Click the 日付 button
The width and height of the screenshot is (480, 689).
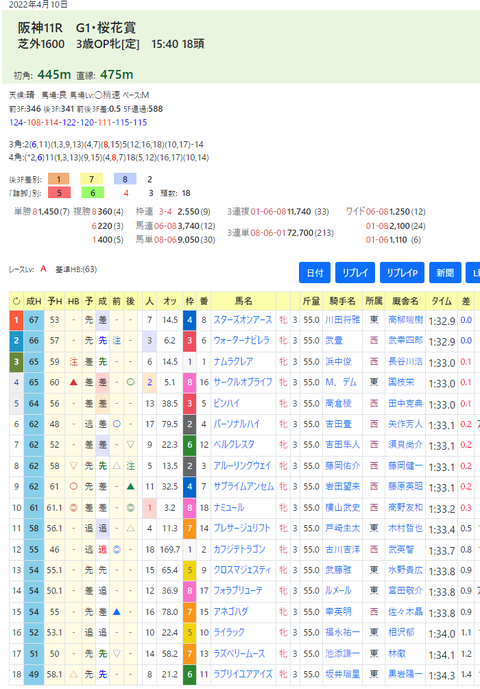coord(315,273)
